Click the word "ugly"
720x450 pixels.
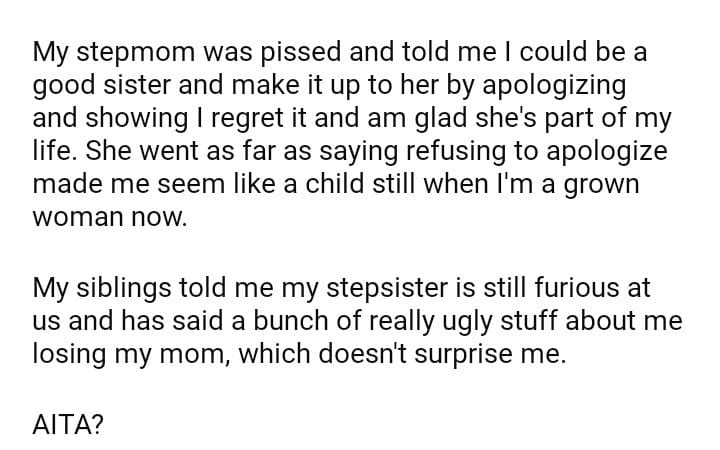point(467,324)
